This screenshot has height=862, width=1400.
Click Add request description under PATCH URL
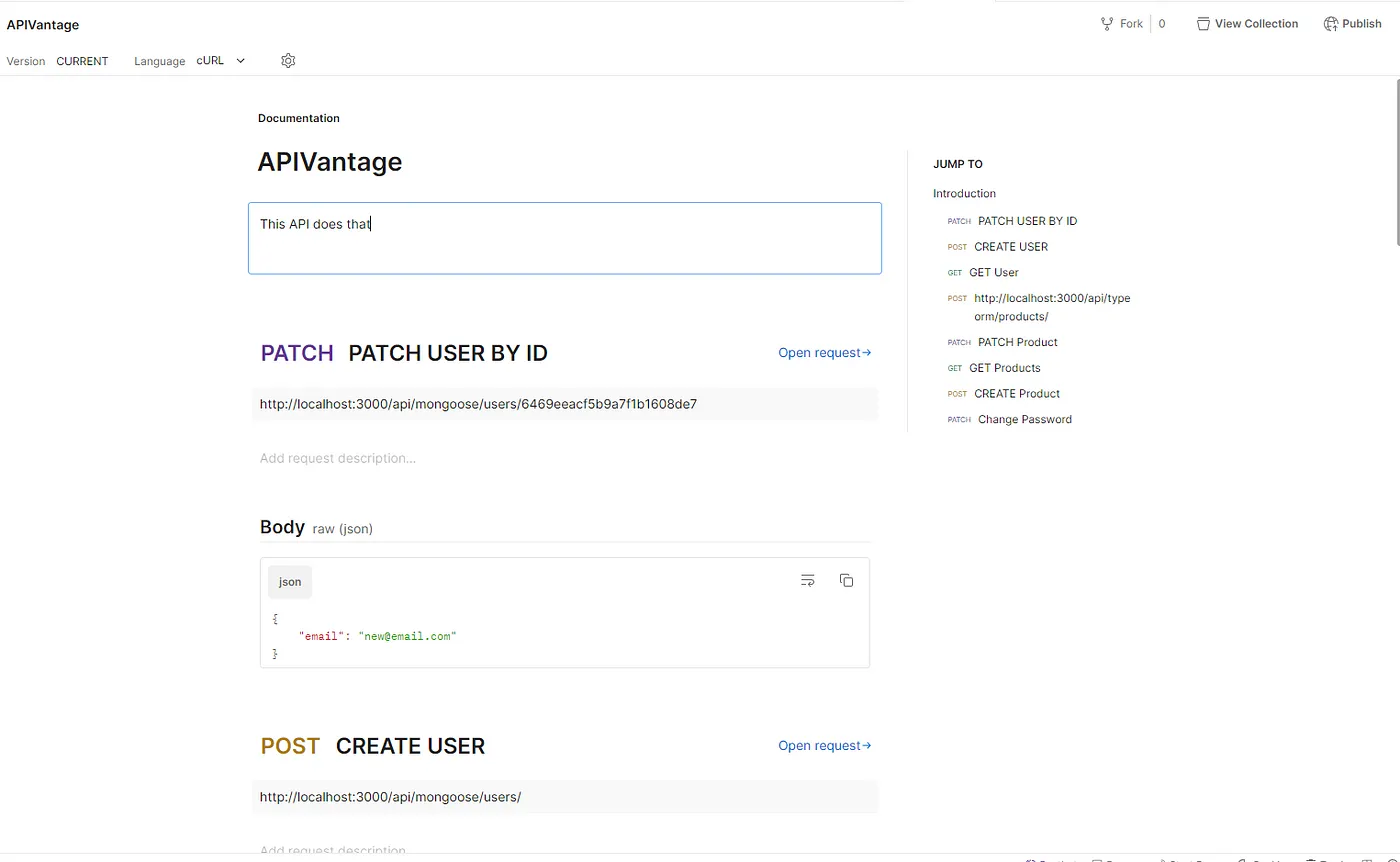[x=338, y=458]
